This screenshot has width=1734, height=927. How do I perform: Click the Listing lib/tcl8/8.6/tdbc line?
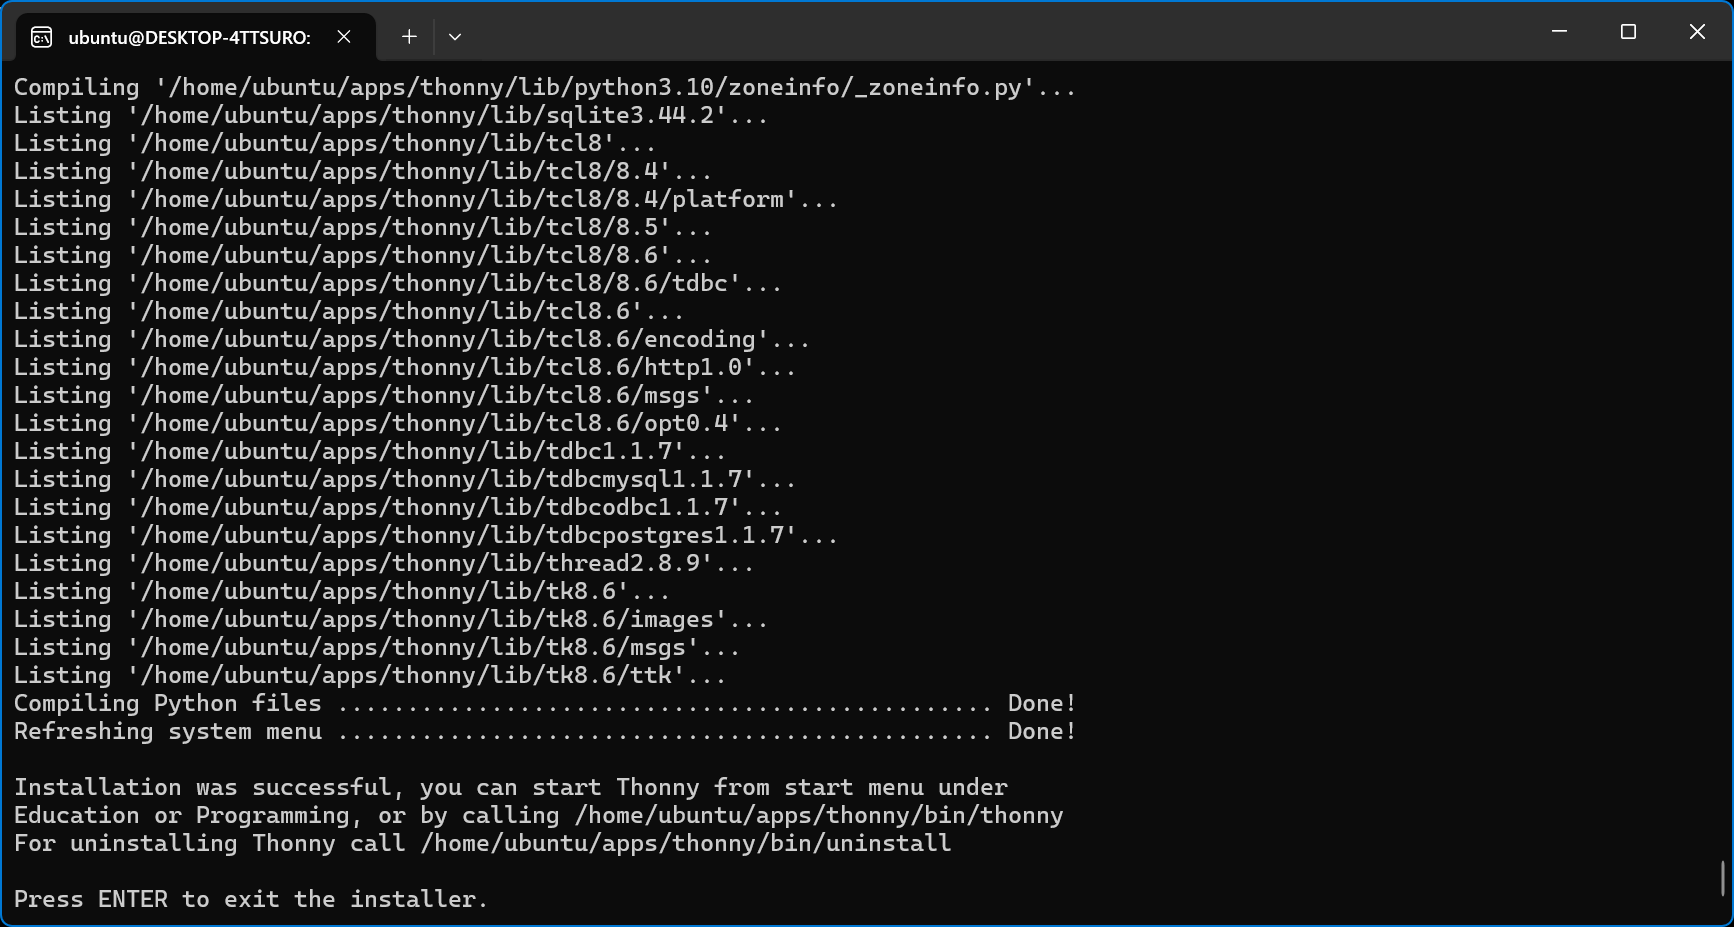click(x=398, y=283)
